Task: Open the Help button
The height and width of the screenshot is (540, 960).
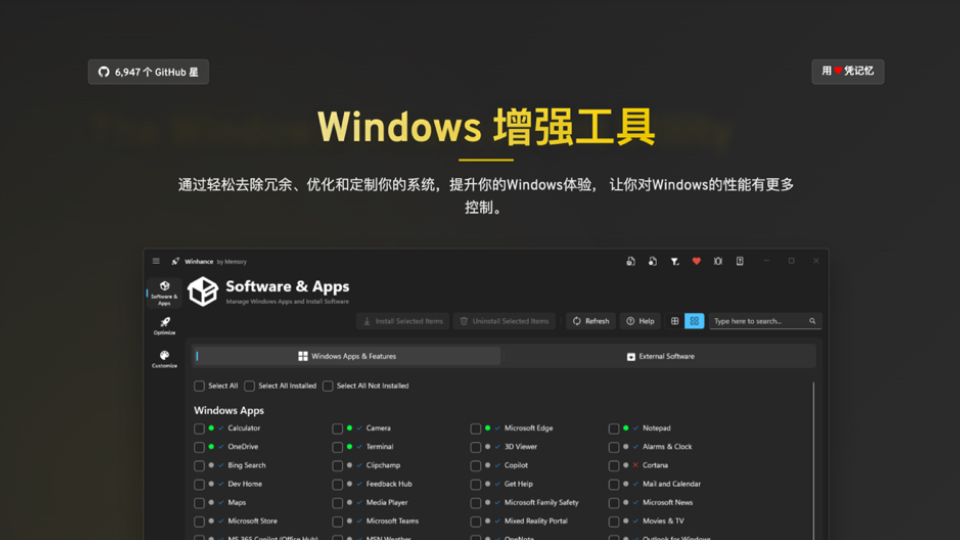Action: click(x=640, y=321)
